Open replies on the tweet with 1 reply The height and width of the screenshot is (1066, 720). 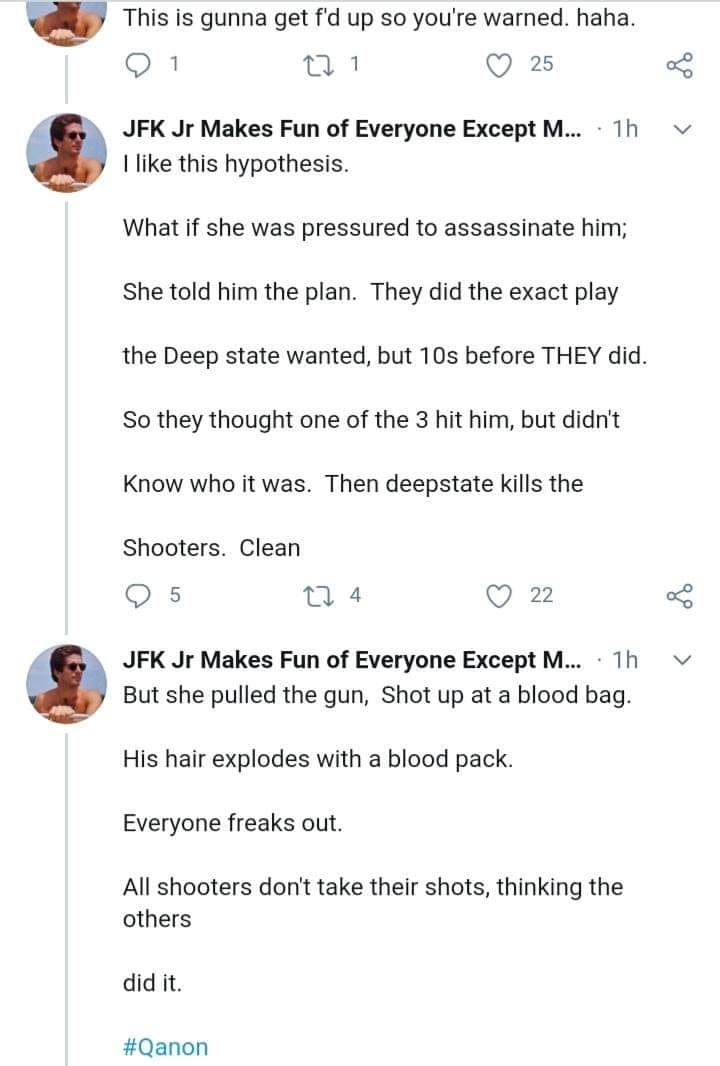[x=137, y=65]
